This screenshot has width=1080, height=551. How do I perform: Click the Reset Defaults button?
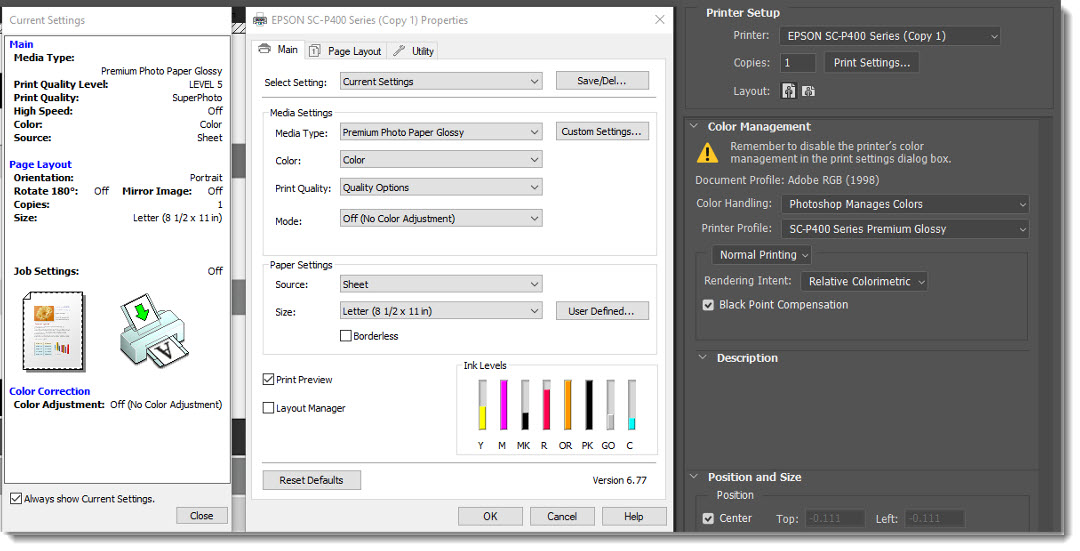[311, 481]
